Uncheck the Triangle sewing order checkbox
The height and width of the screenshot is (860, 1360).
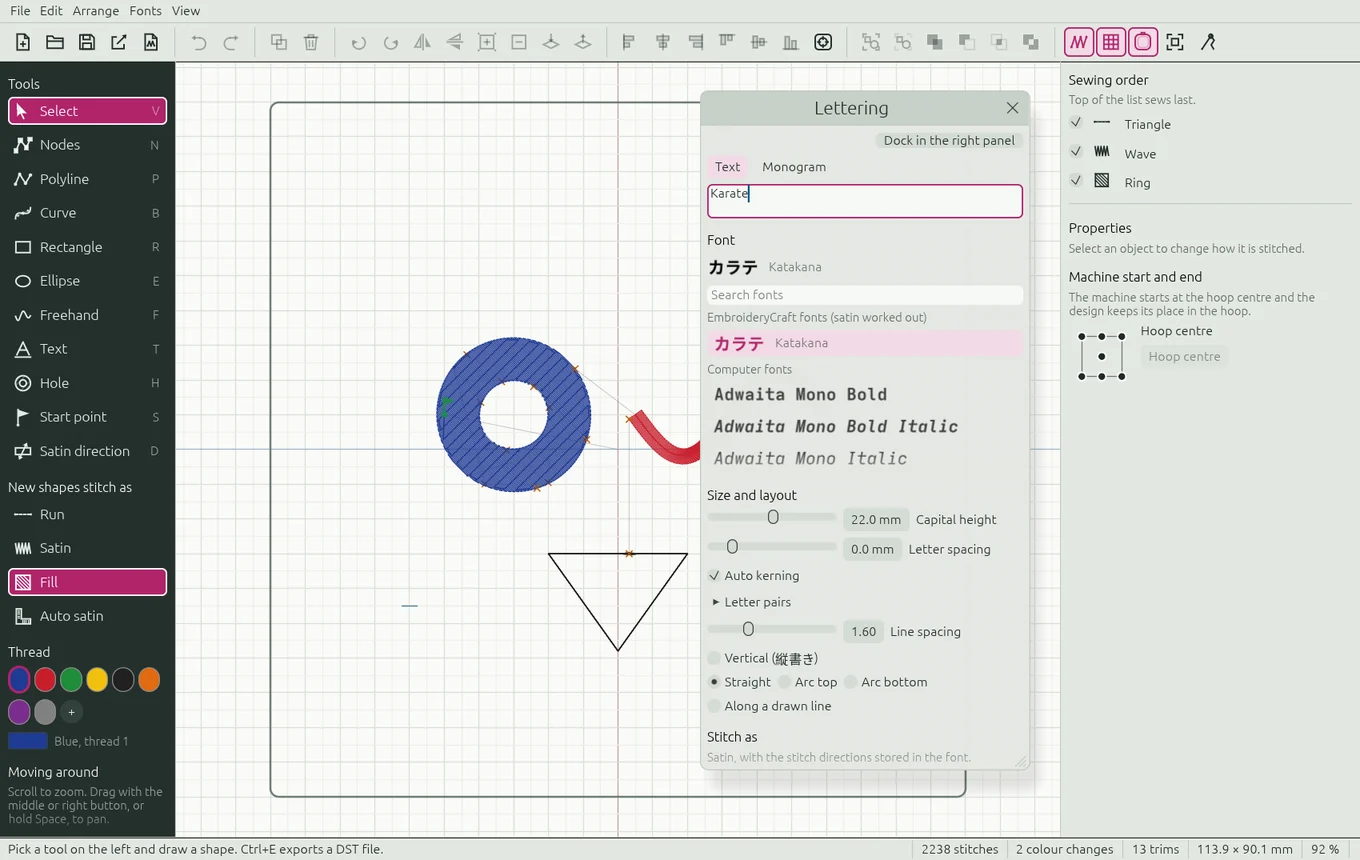(1076, 122)
